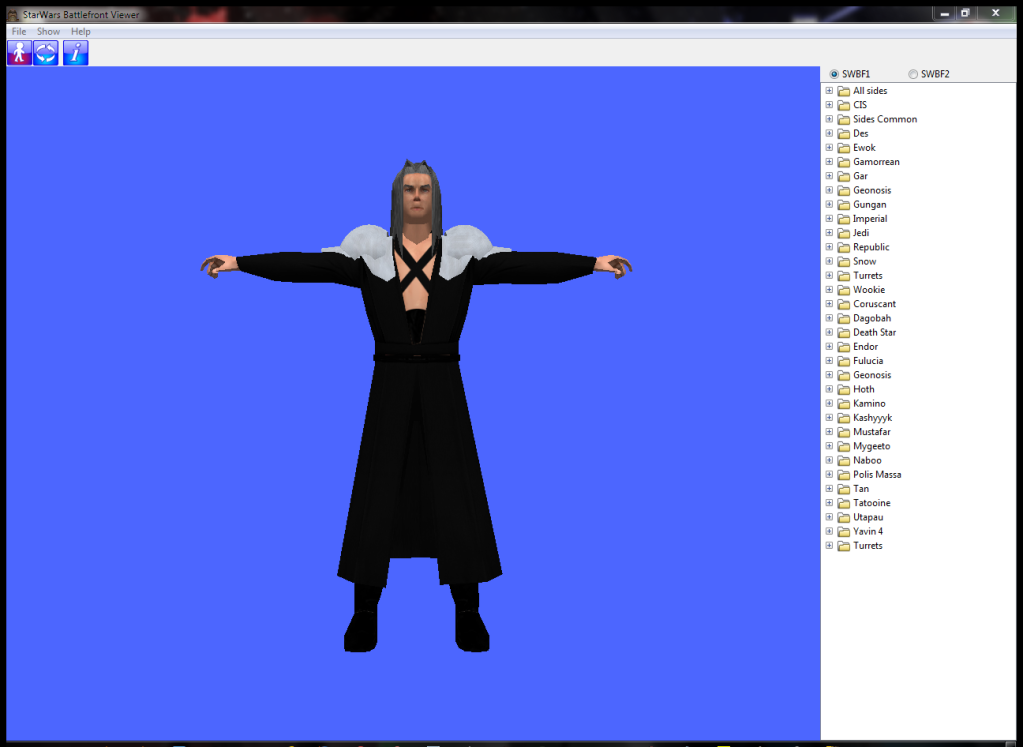Close the Battlefront Viewer window

pos(996,13)
